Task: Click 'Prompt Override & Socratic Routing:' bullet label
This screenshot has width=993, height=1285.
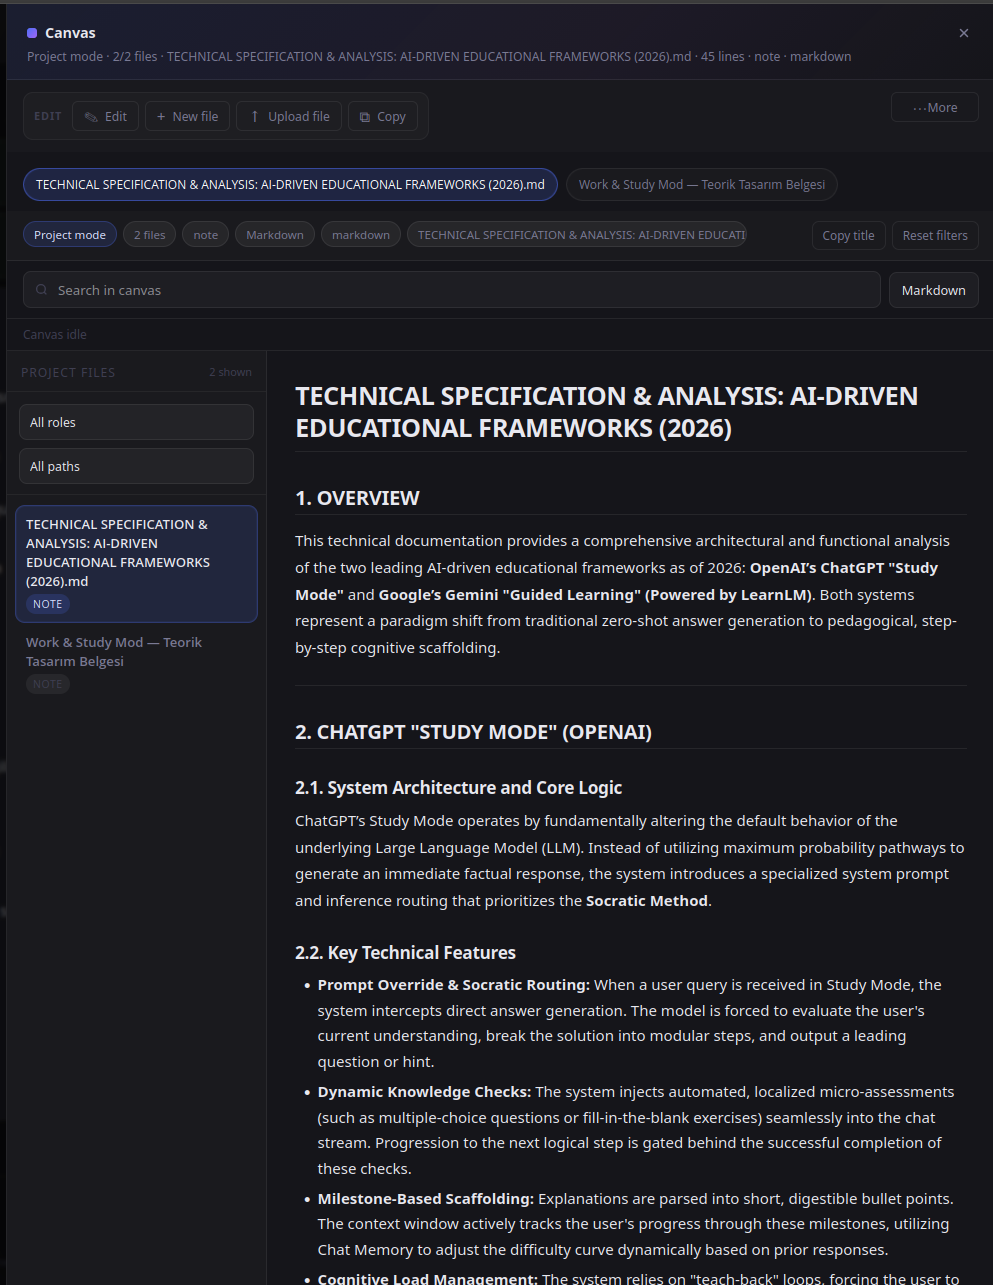Action: coord(454,985)
